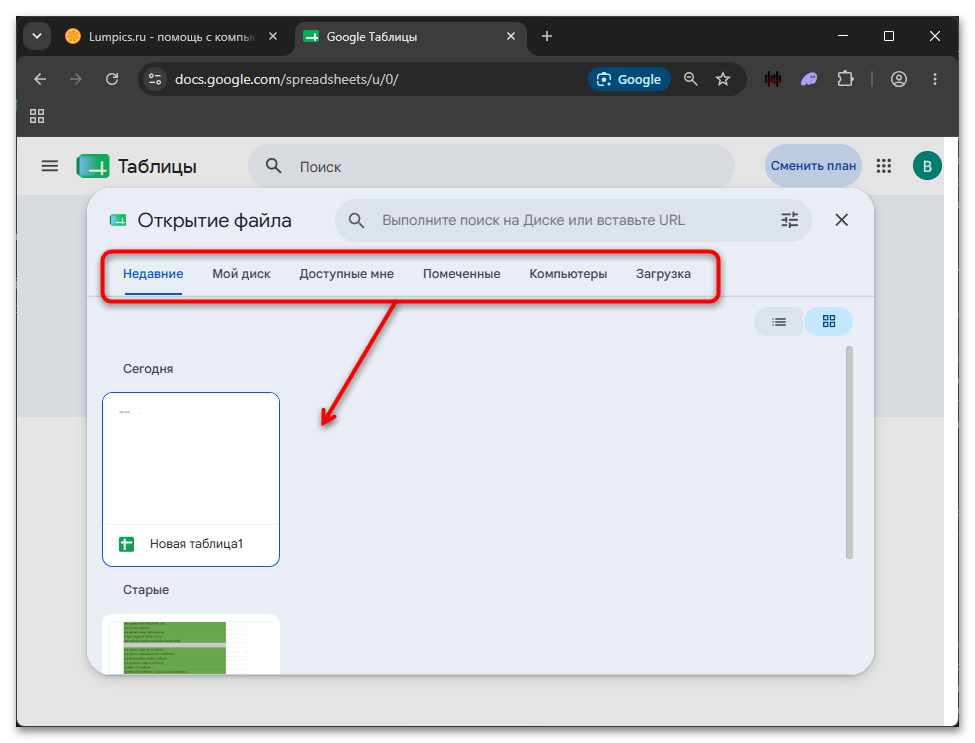This screenshot has width=975, height=743.
Task: Close the Открытие файла dialog
Action: pyautogui.click(x=841, y=220)
